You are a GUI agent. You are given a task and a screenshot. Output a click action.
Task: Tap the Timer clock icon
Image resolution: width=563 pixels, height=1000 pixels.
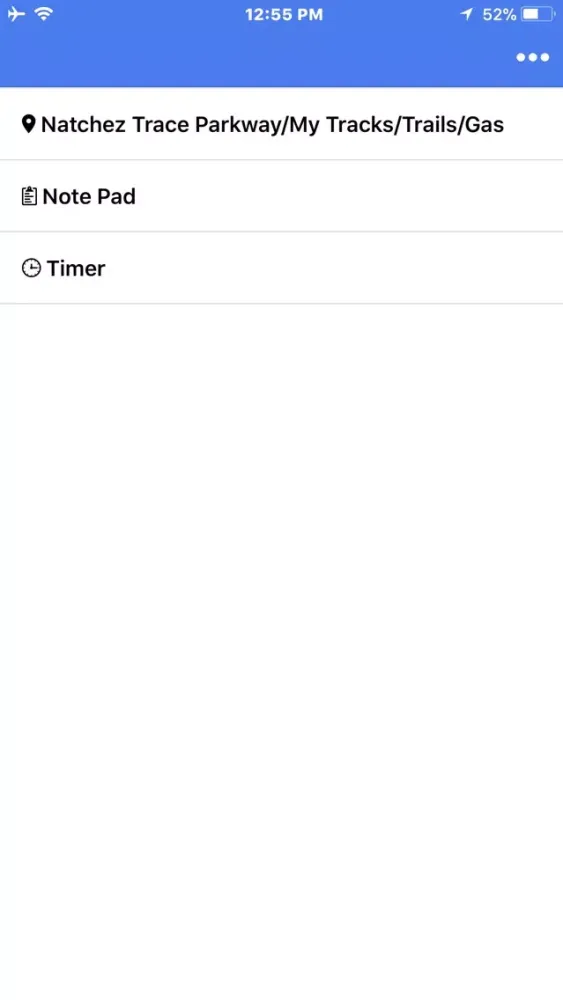31,268
